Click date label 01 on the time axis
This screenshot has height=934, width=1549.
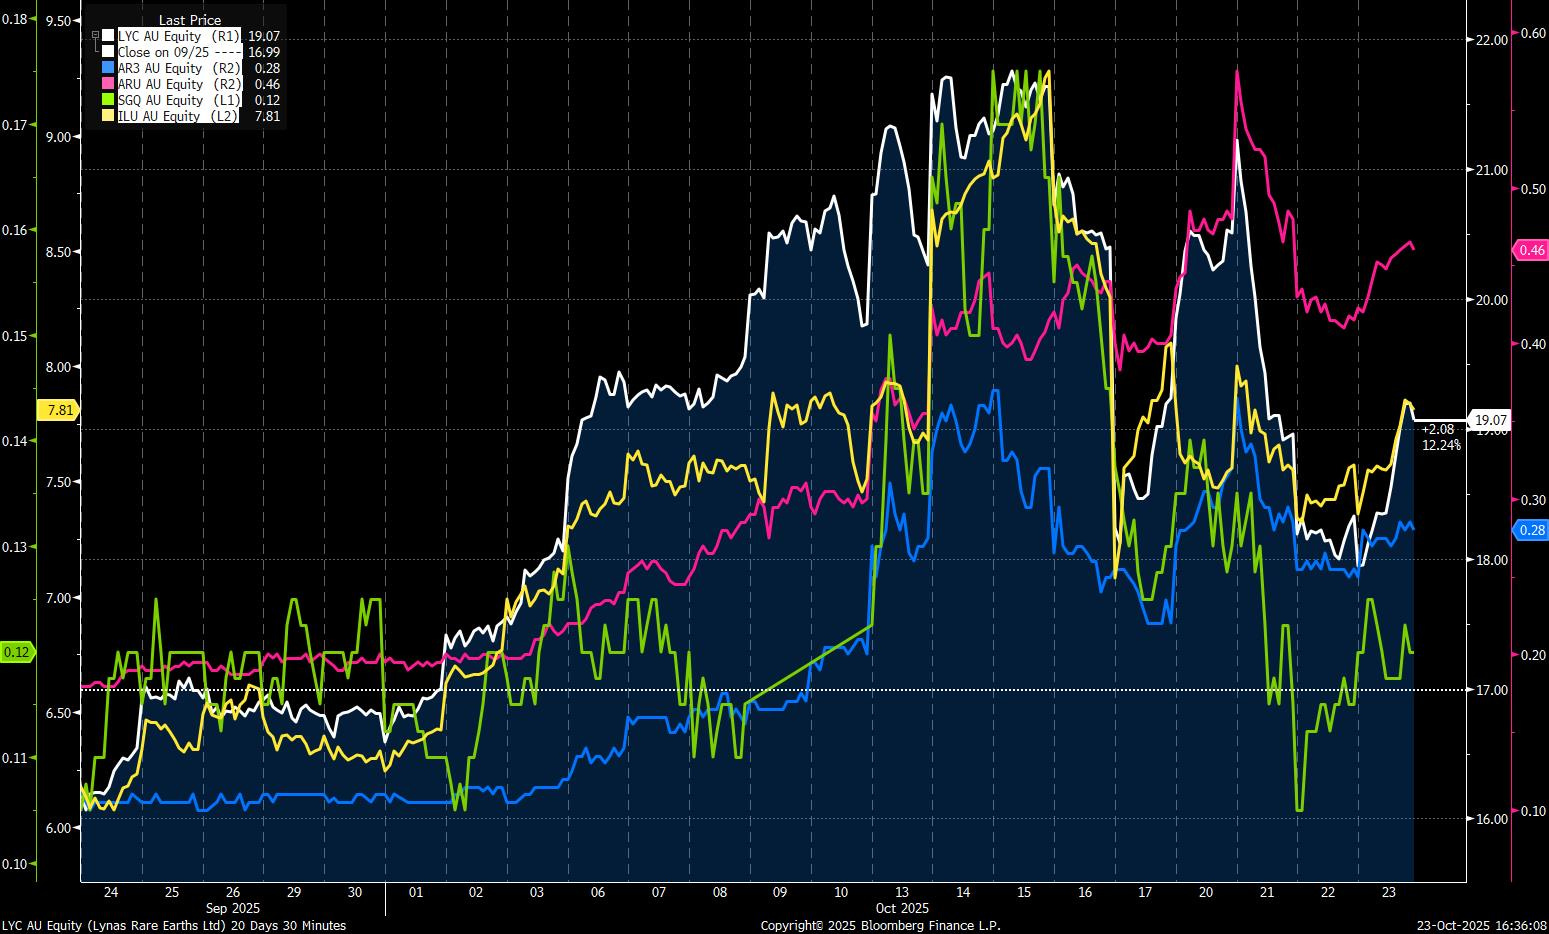pos(416,892)
